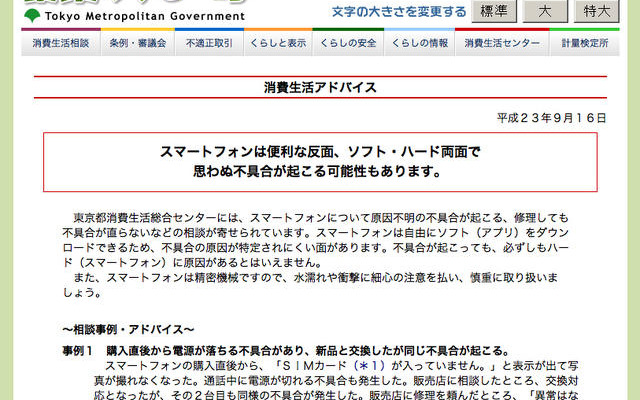Open the くらしの安全 menu tab

[x=348, y=43]
